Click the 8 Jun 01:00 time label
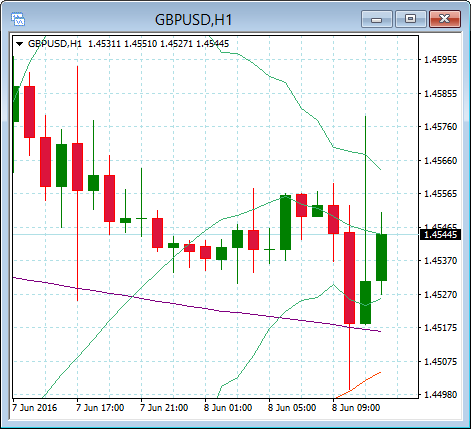This screenshot has width=471, height=429. pos(228,408)
